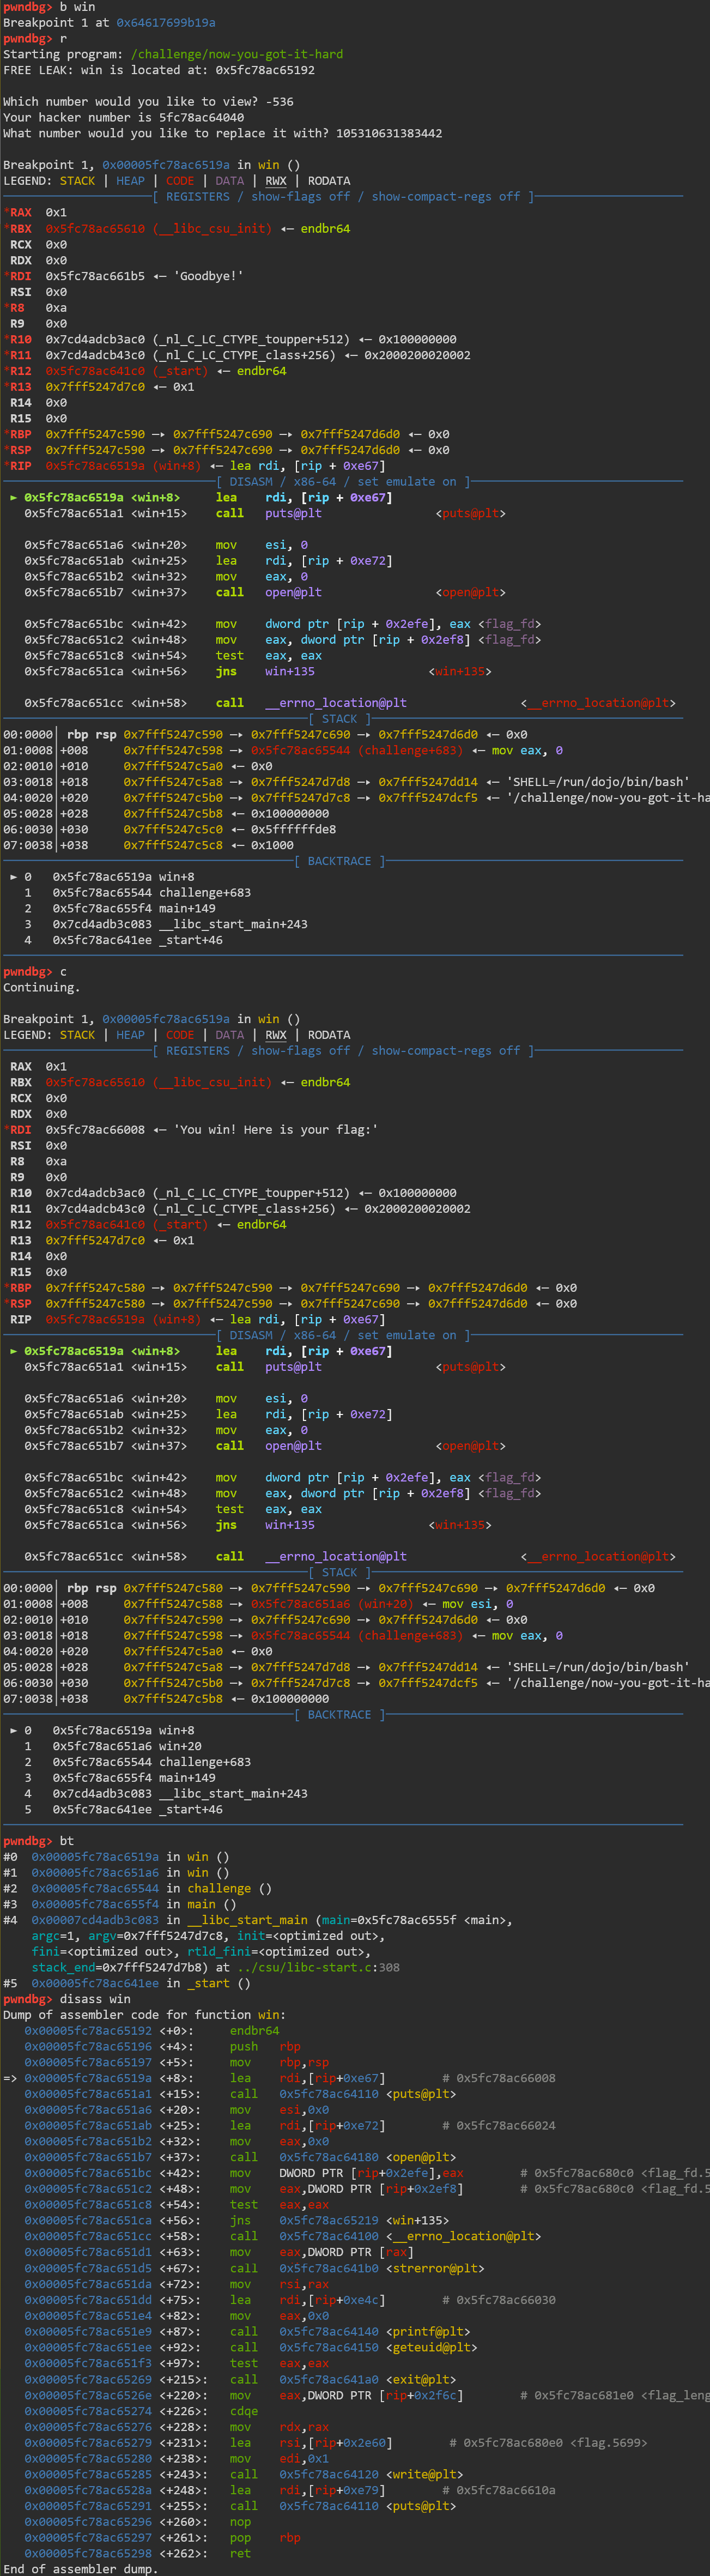Viewport: 710px width, 2576px height.
Task: Select the 'ret' instruction at <+262>
Action: [x=241, y=2553]
